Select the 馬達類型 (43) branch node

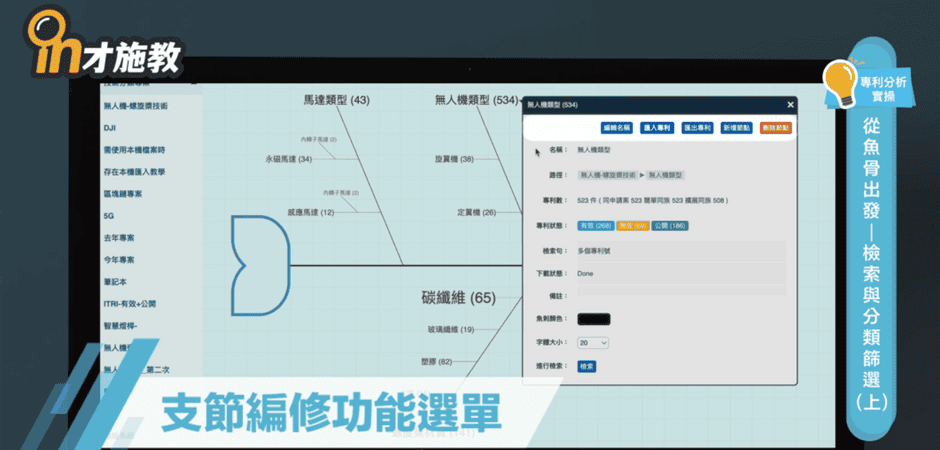click(336, 100)
